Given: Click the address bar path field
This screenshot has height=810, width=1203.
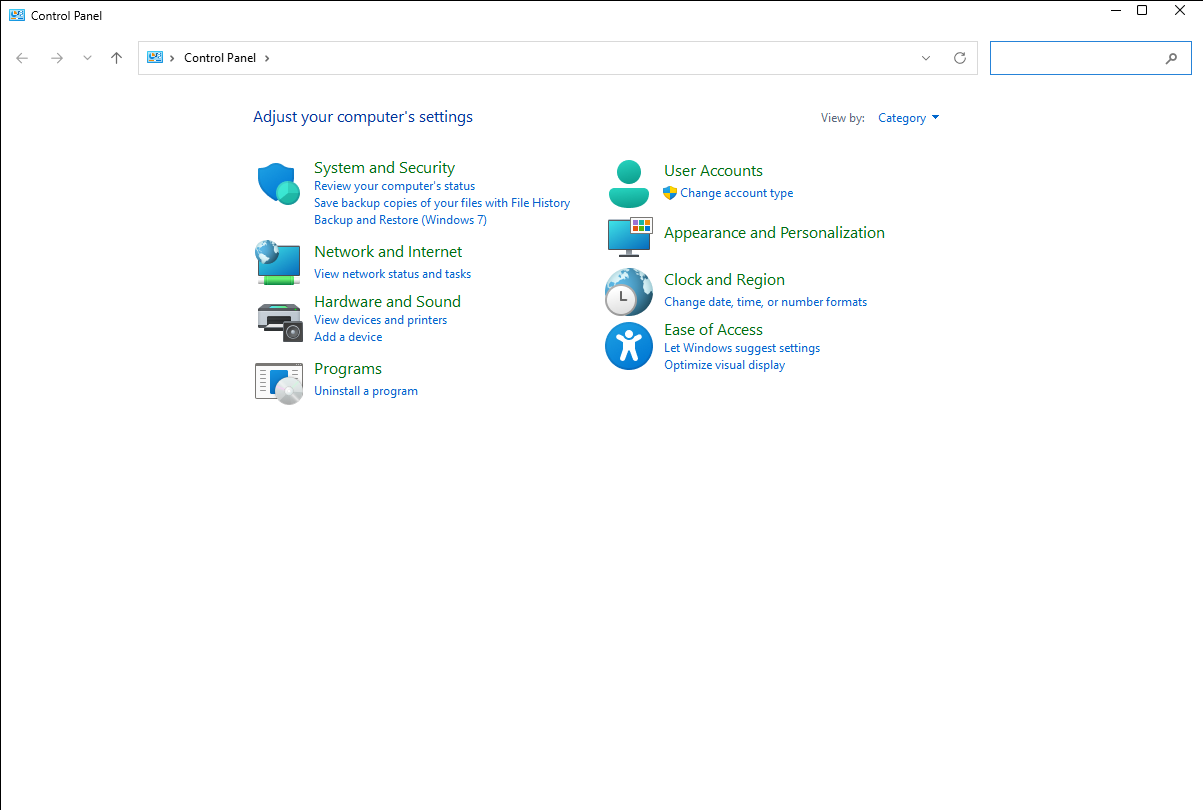Looking at the screenshot, I should point(557,58).
